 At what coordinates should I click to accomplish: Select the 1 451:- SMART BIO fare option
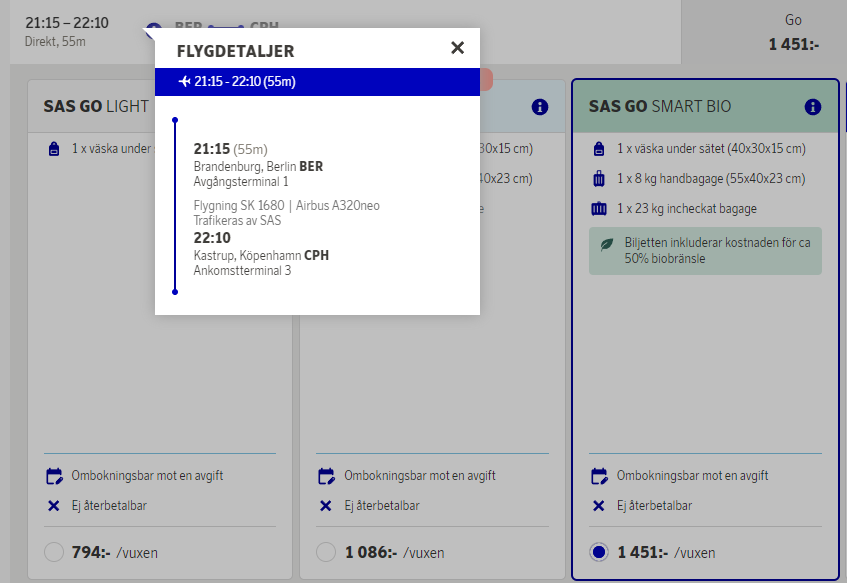(x=597, y=552)
